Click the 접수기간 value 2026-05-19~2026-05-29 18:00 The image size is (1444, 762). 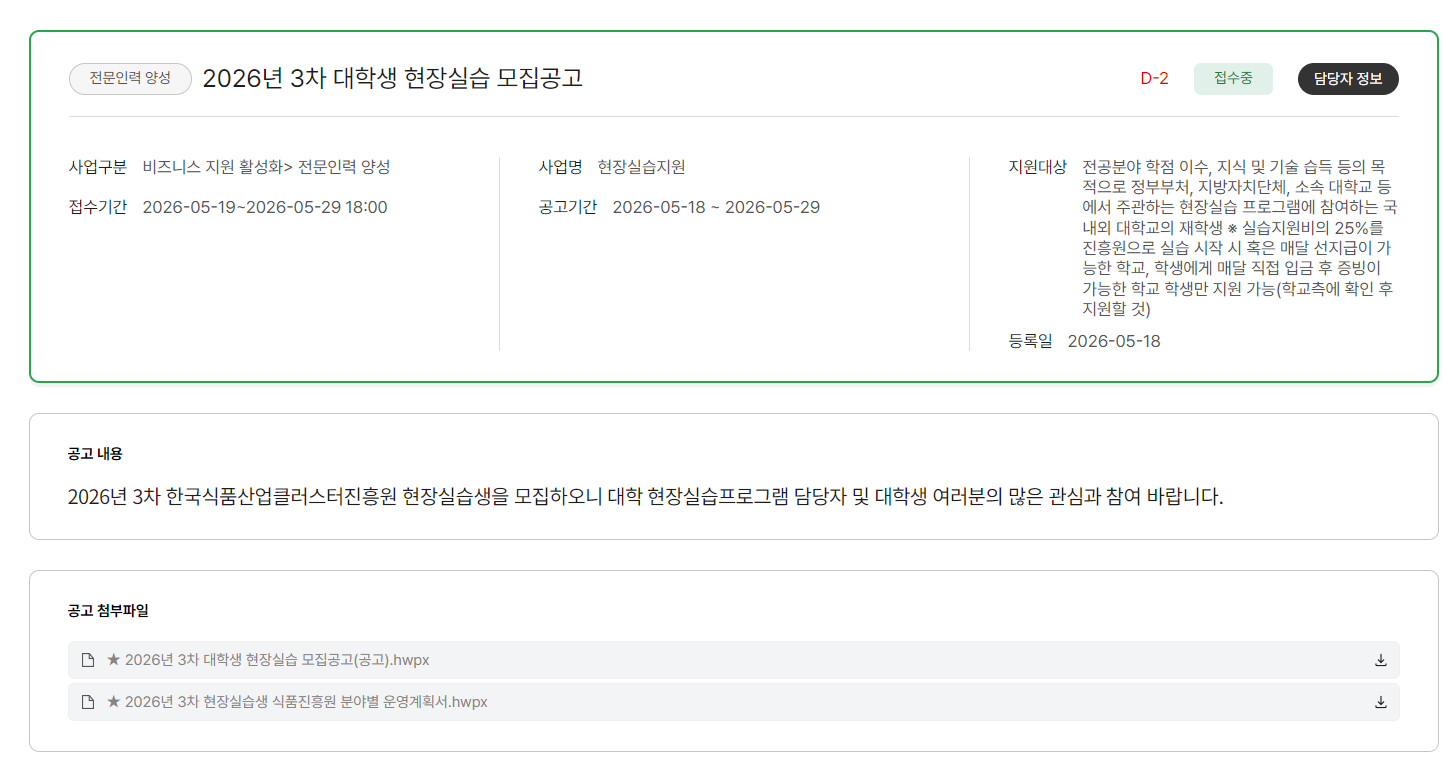[x=265, y=207]
